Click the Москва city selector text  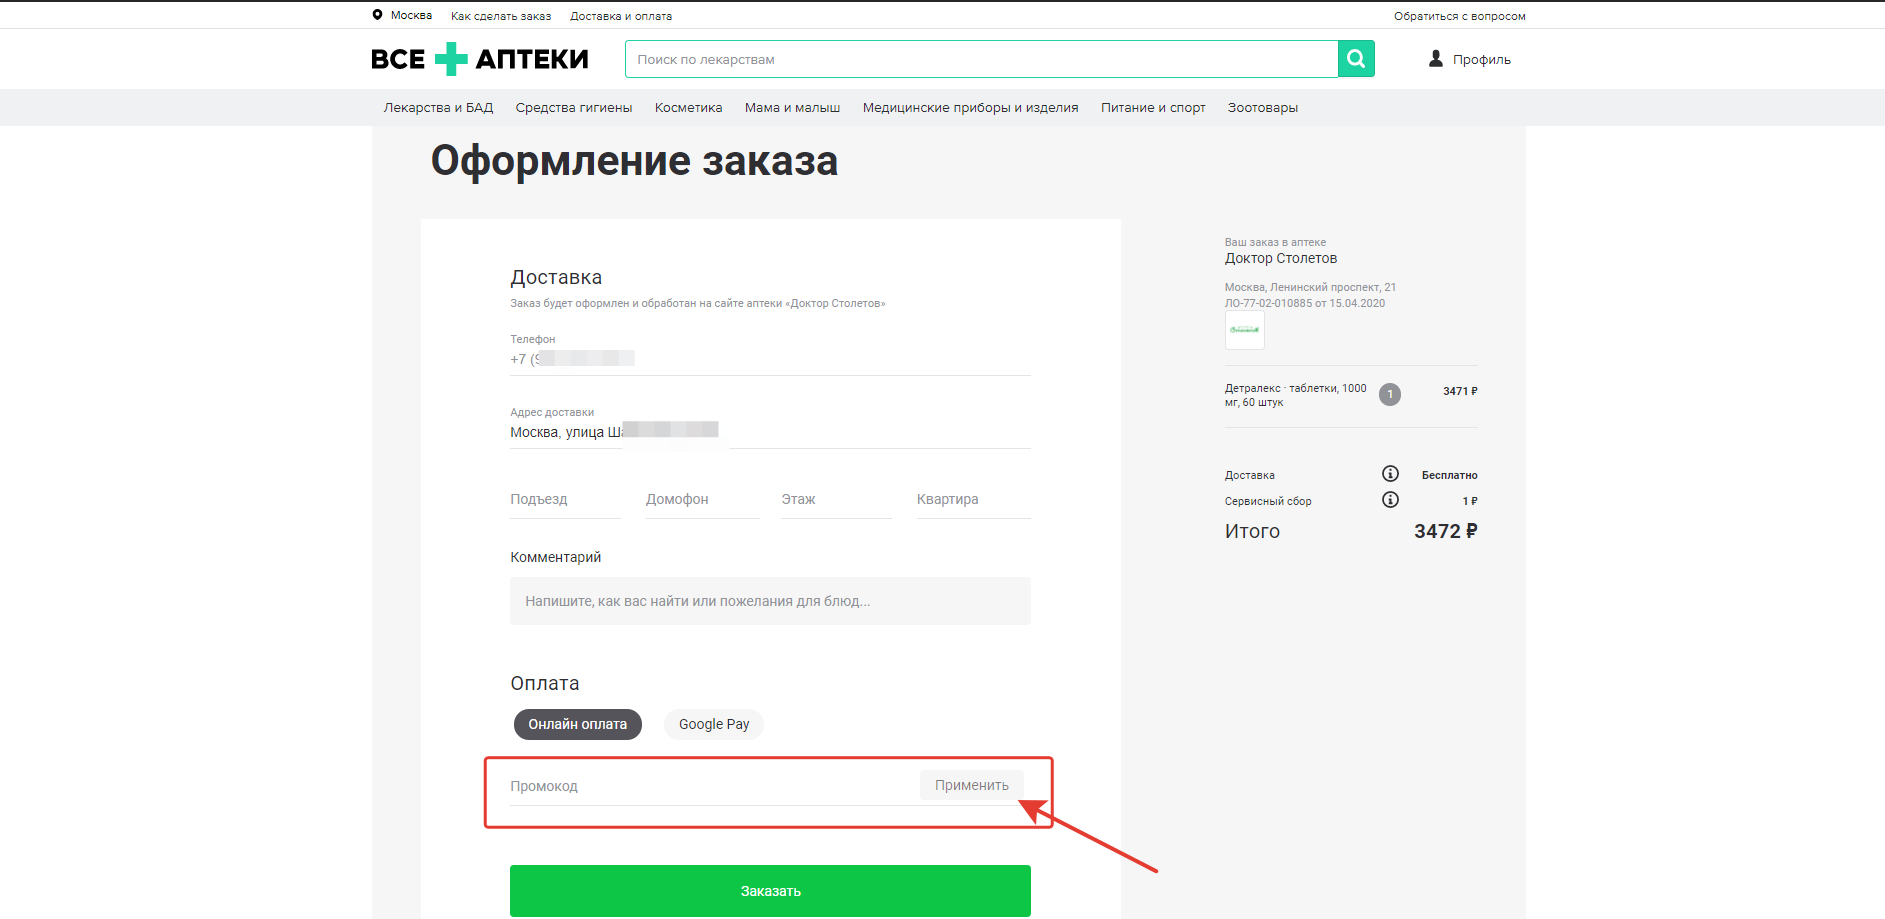411,16
